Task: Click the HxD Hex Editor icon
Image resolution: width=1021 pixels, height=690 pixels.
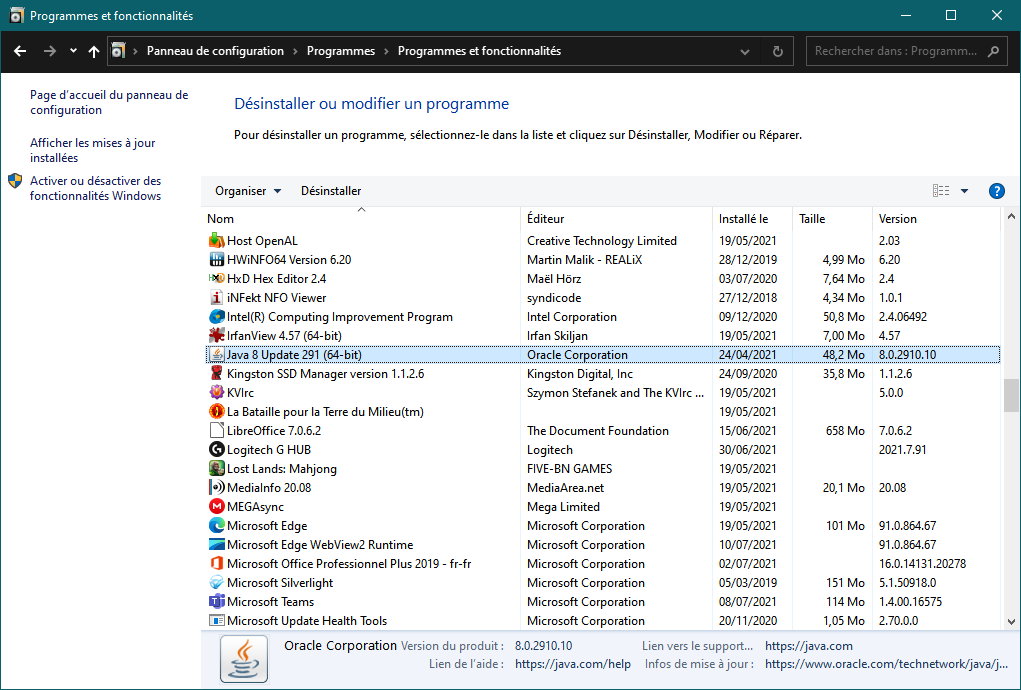Action: pos(216,279)
